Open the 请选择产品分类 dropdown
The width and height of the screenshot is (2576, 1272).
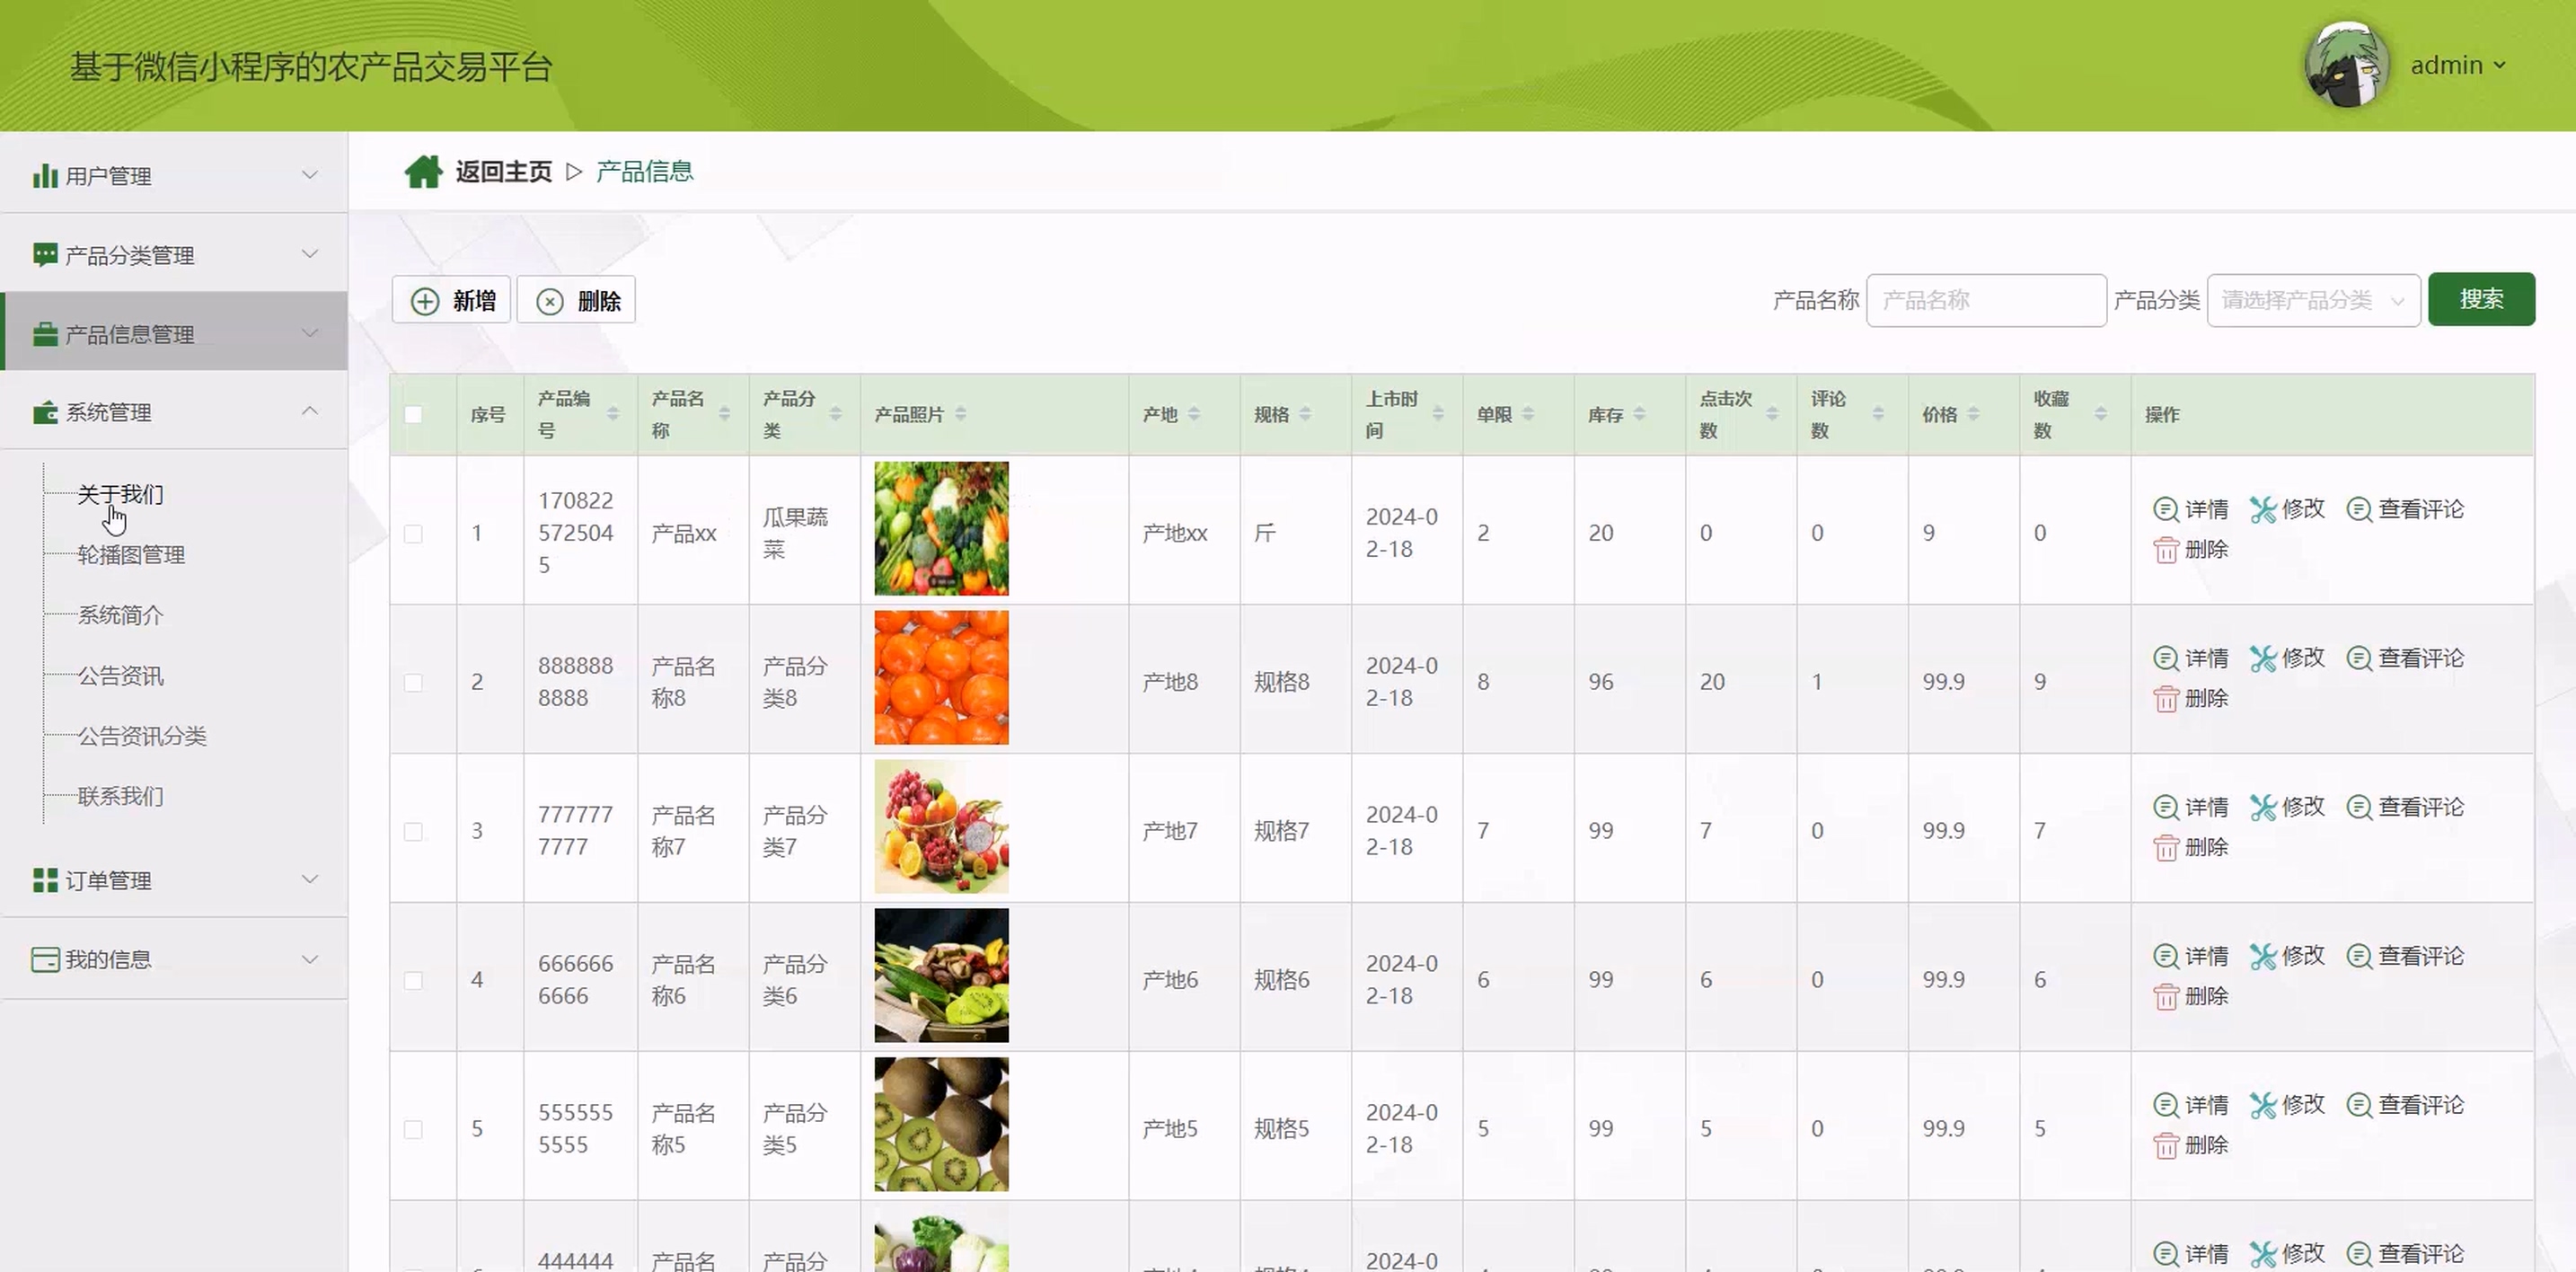pos(2313,300)
